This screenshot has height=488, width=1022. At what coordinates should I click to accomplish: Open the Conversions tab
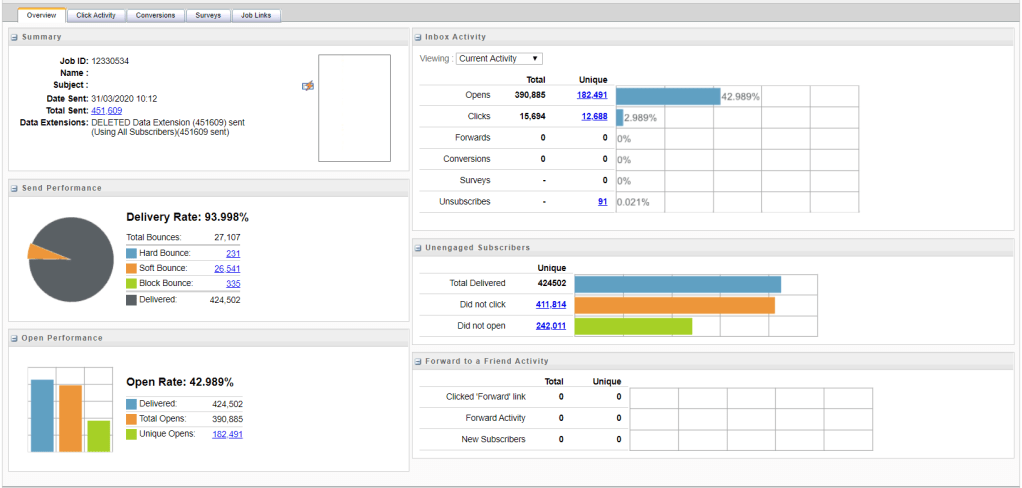tap(156, 16)
